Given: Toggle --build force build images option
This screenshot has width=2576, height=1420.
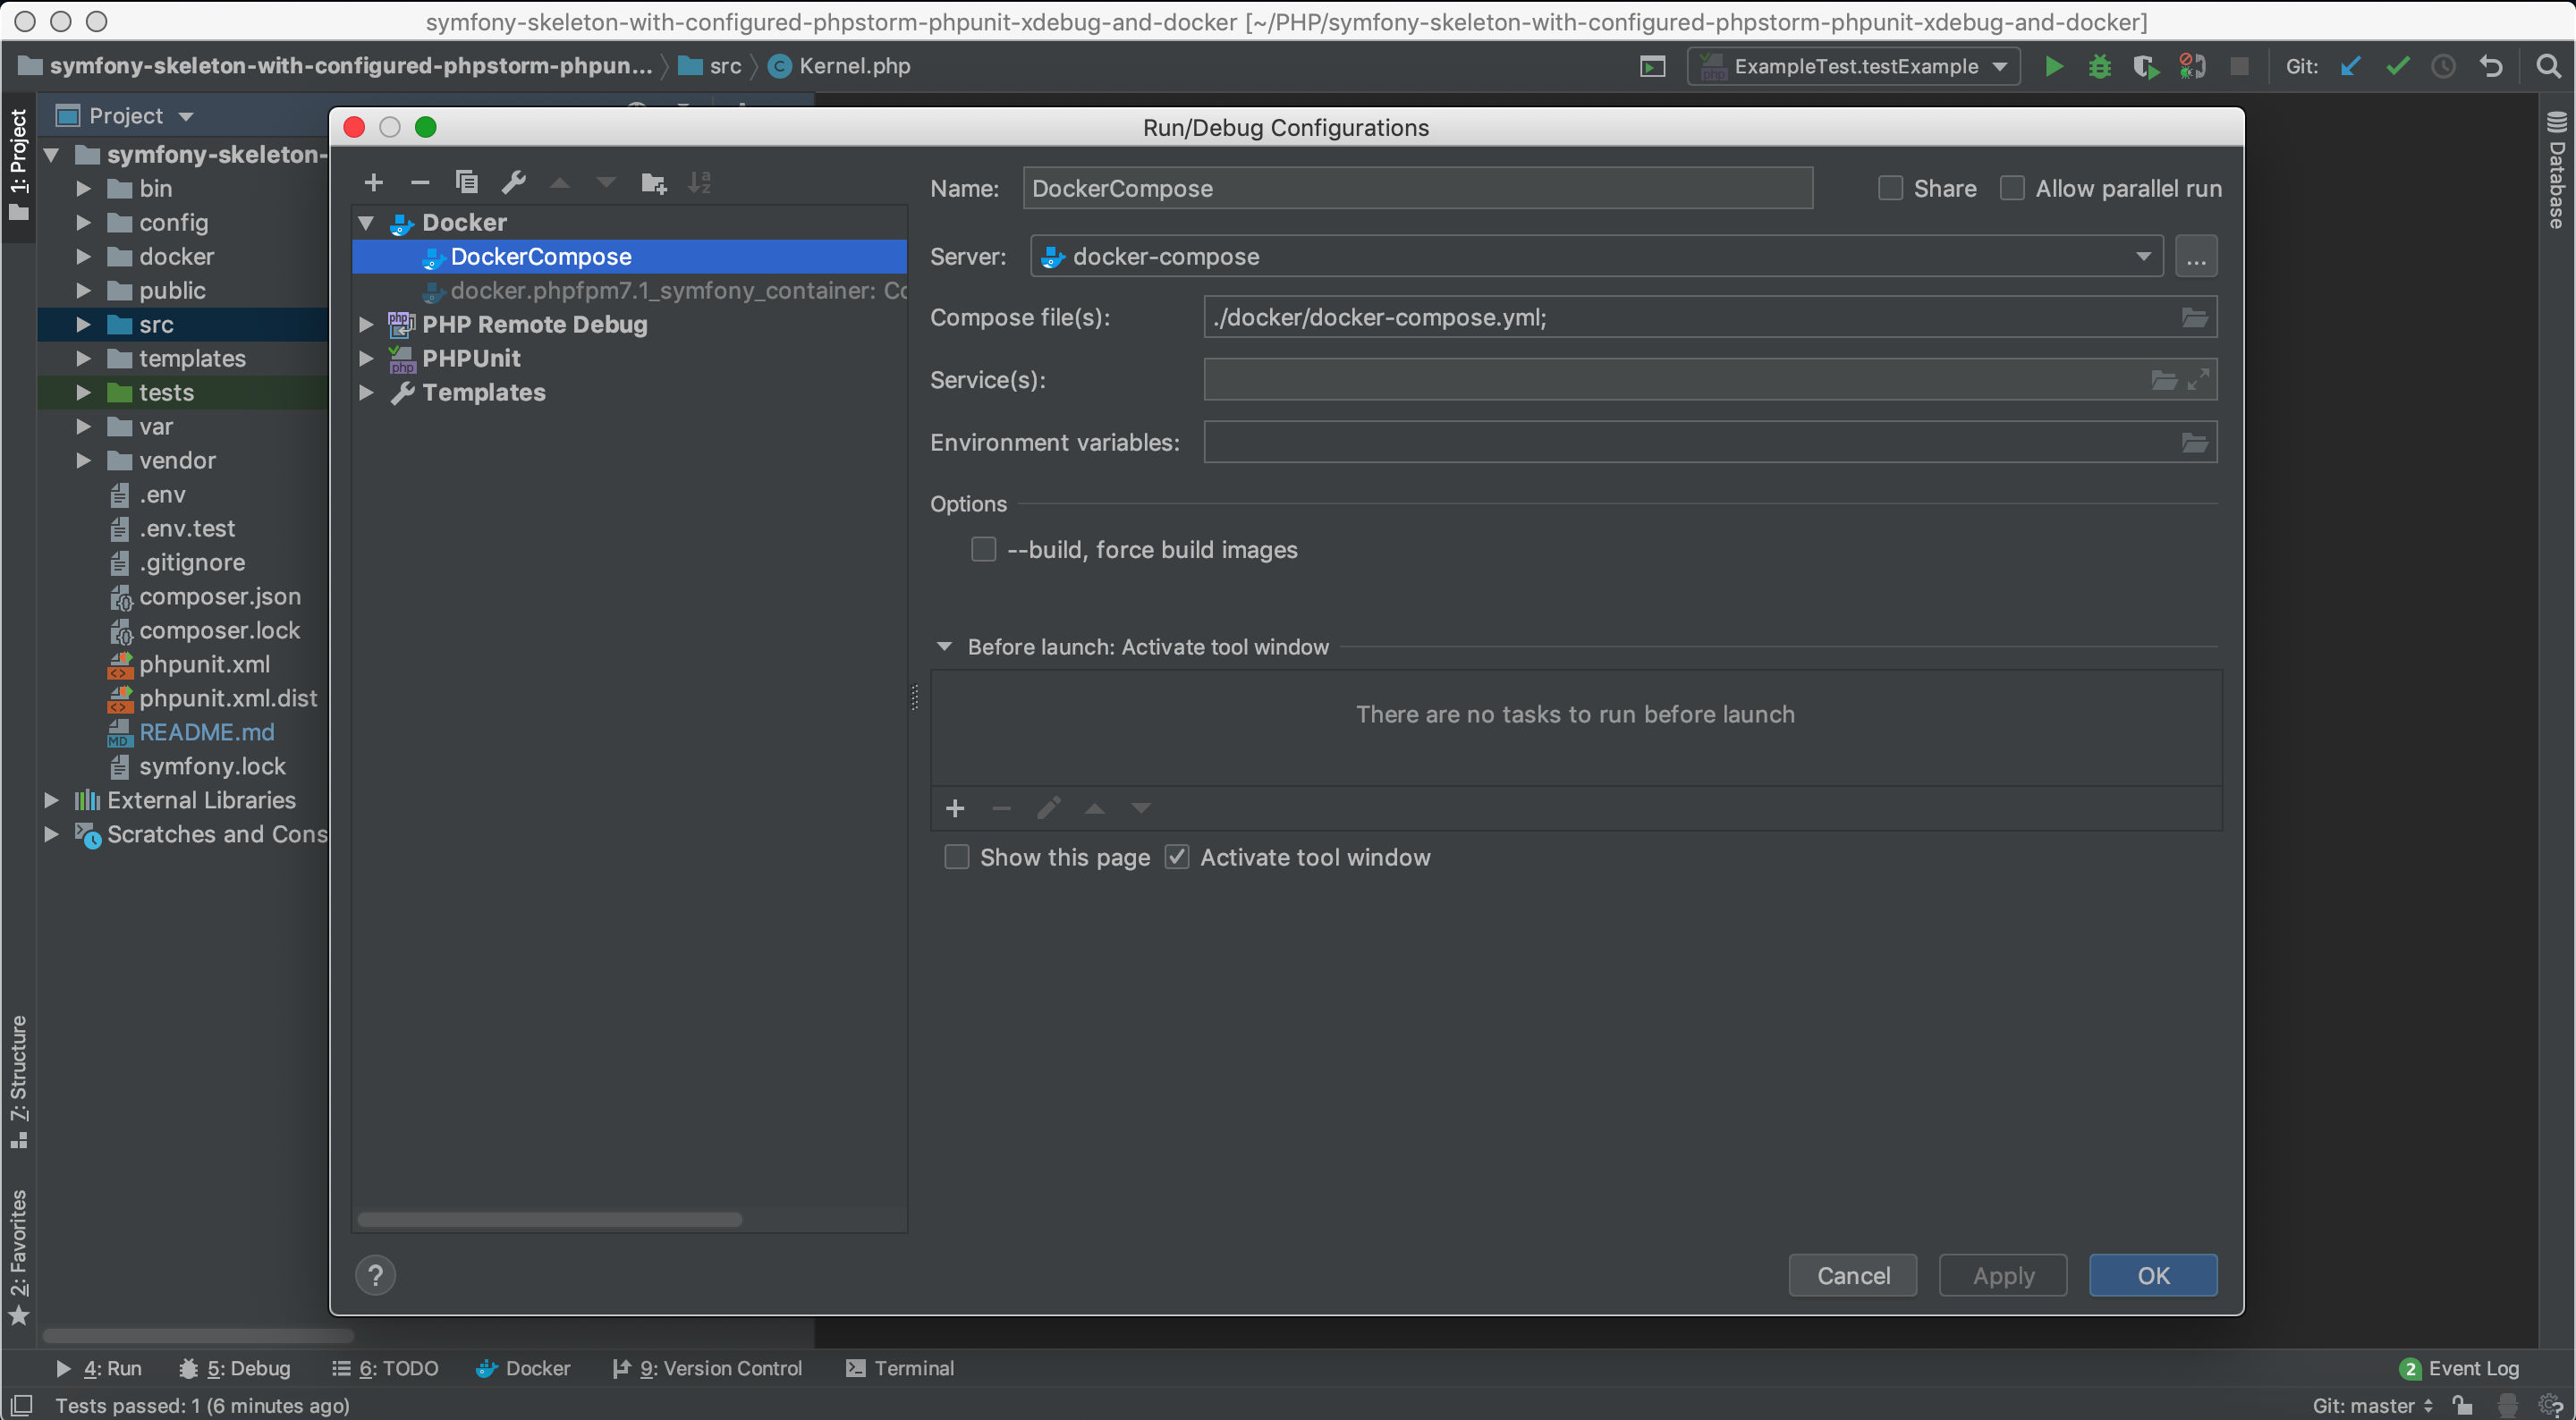Looking at the screenshot, I should 983,549.
